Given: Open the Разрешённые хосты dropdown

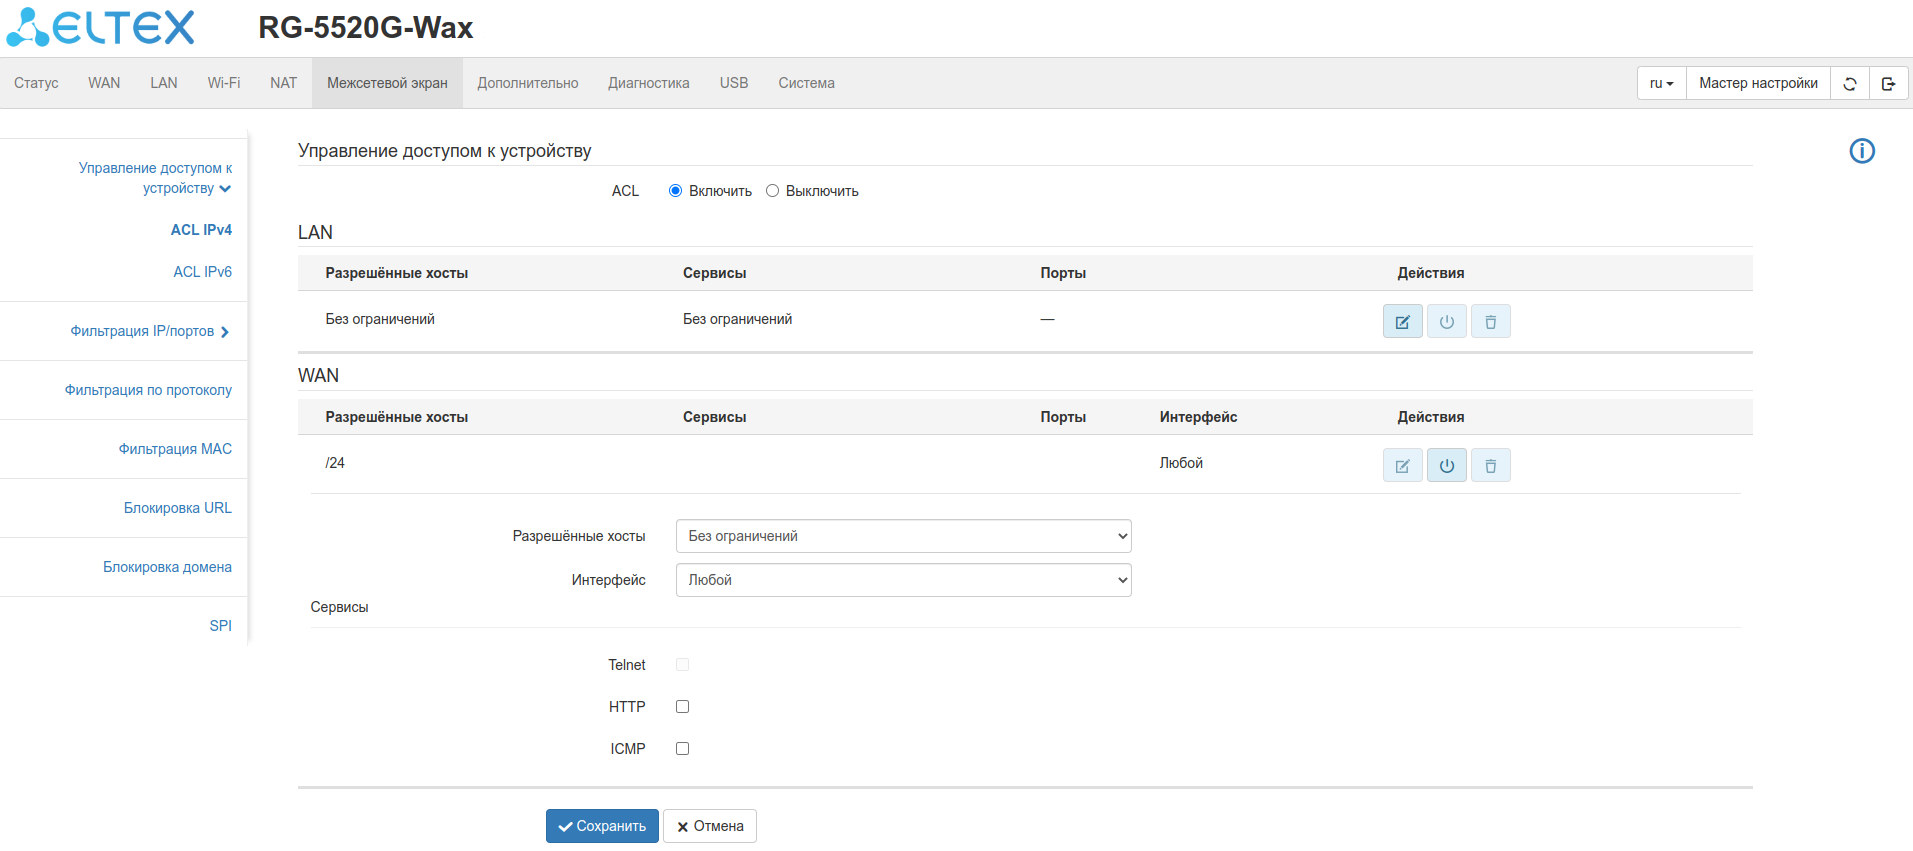Looking at the screenshot, I should click(x=903, y=536).
